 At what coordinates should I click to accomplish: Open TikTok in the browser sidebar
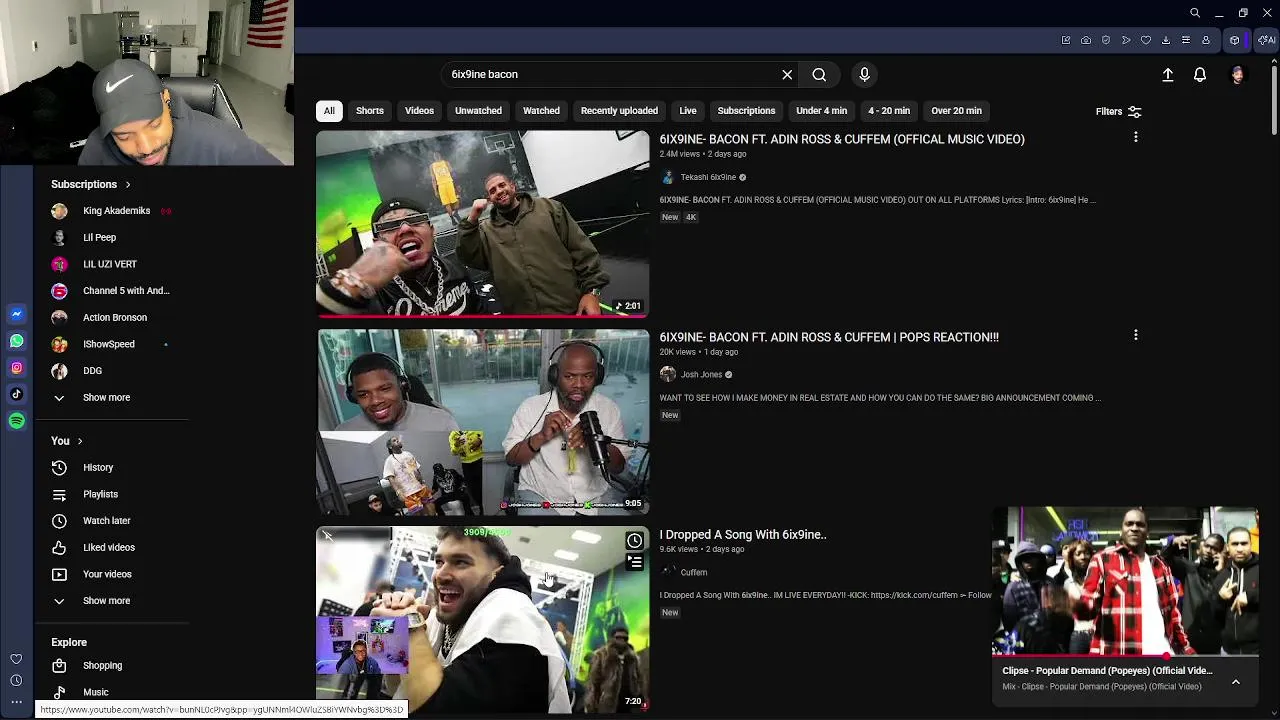(16, 394)
